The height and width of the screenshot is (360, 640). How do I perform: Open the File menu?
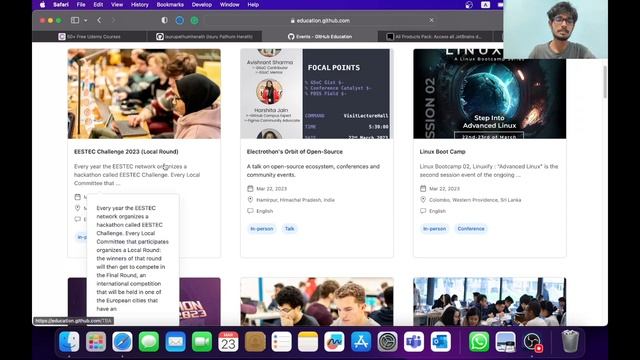[81, 5]
